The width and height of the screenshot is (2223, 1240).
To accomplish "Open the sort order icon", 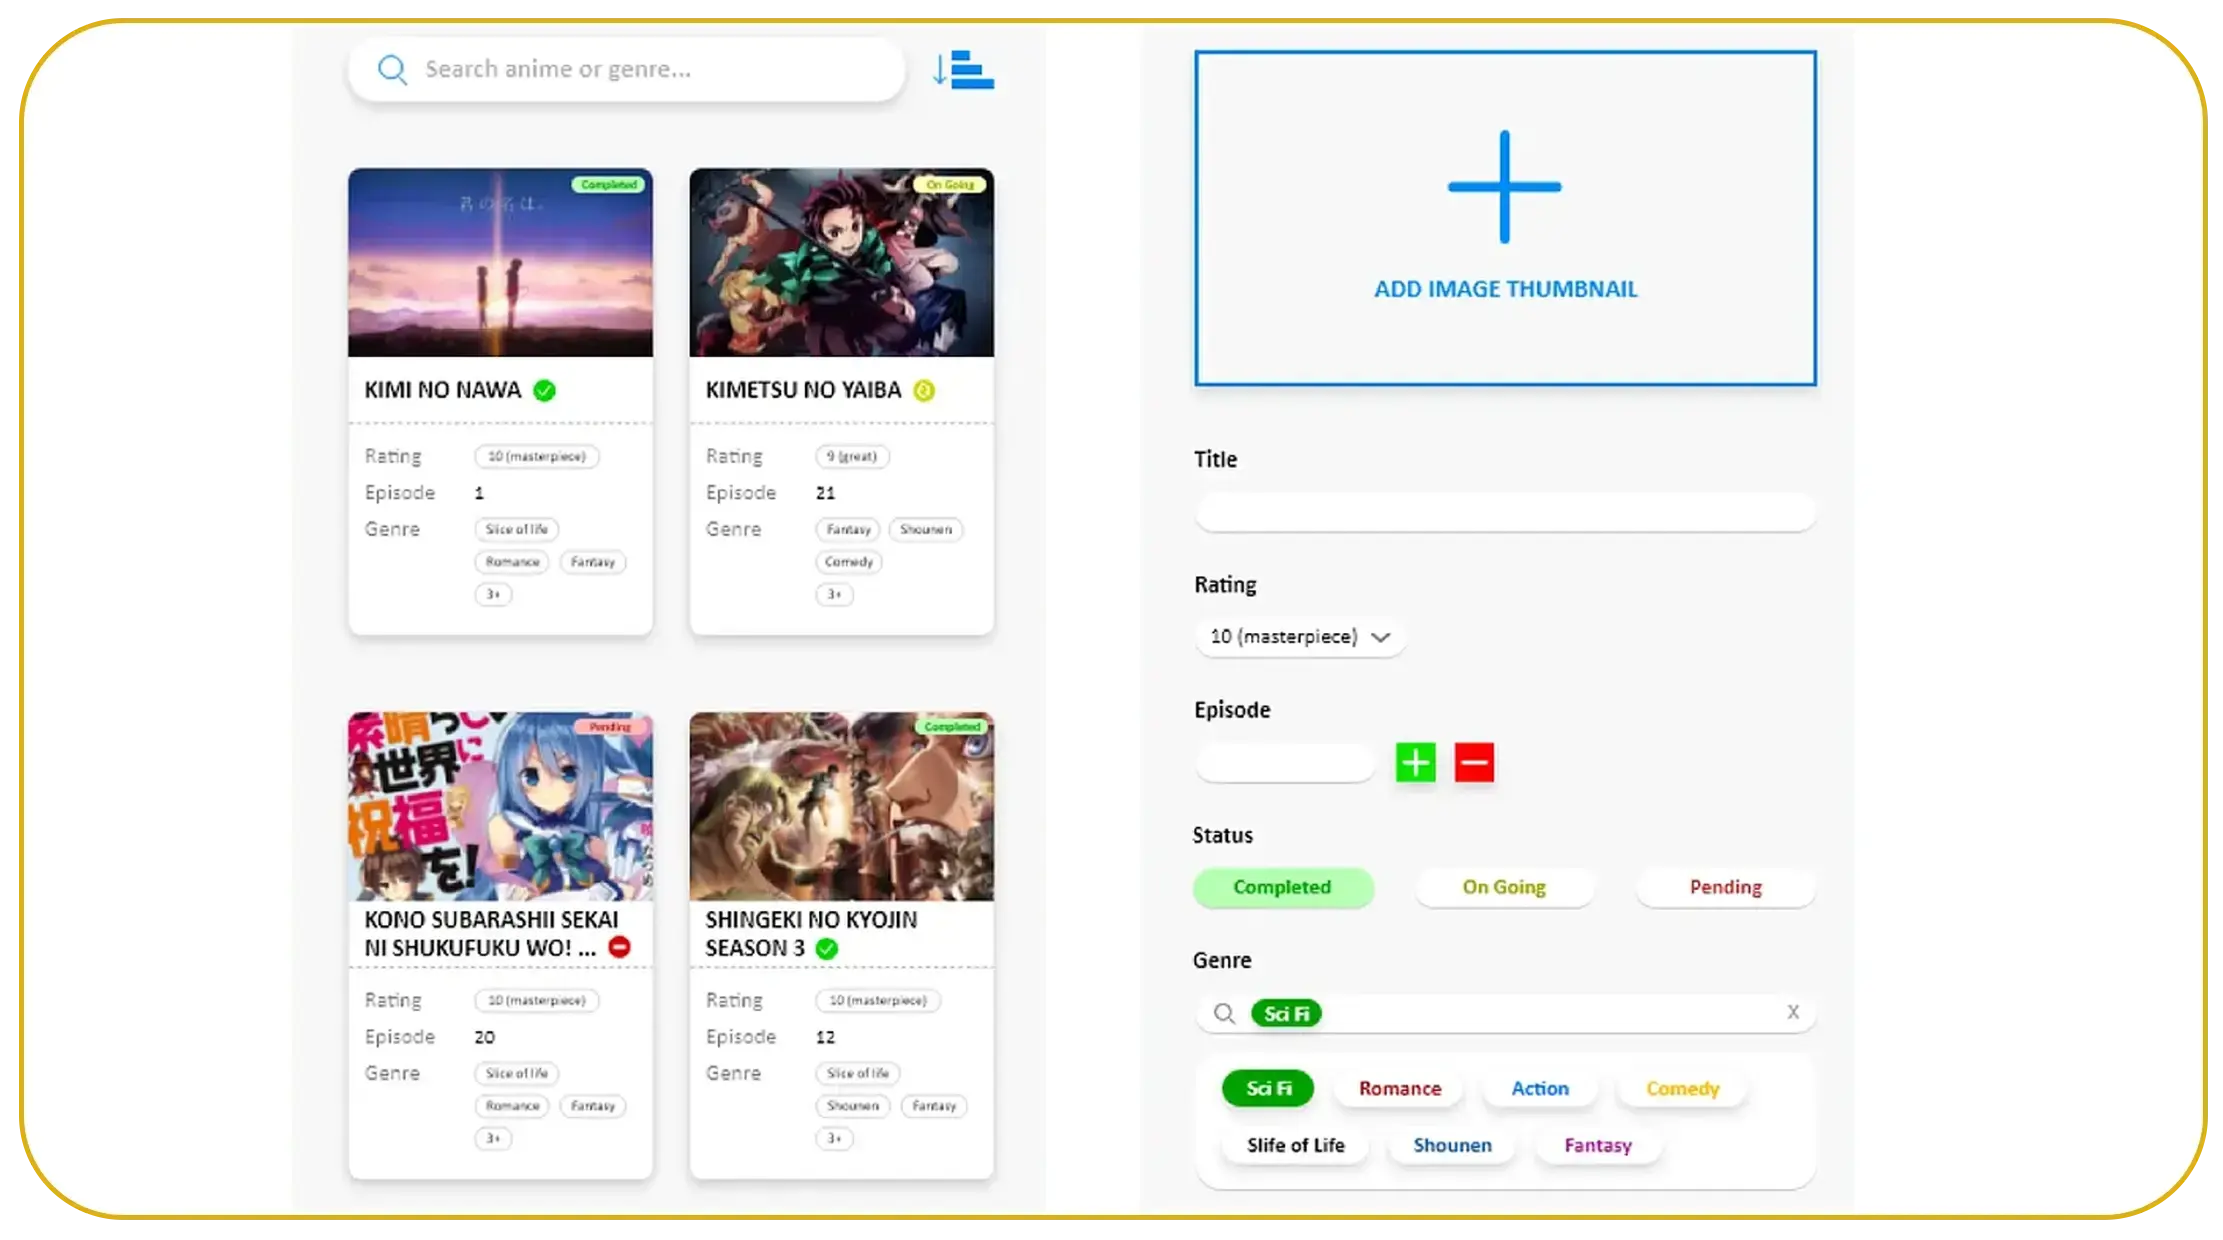I will click(963, 70).
